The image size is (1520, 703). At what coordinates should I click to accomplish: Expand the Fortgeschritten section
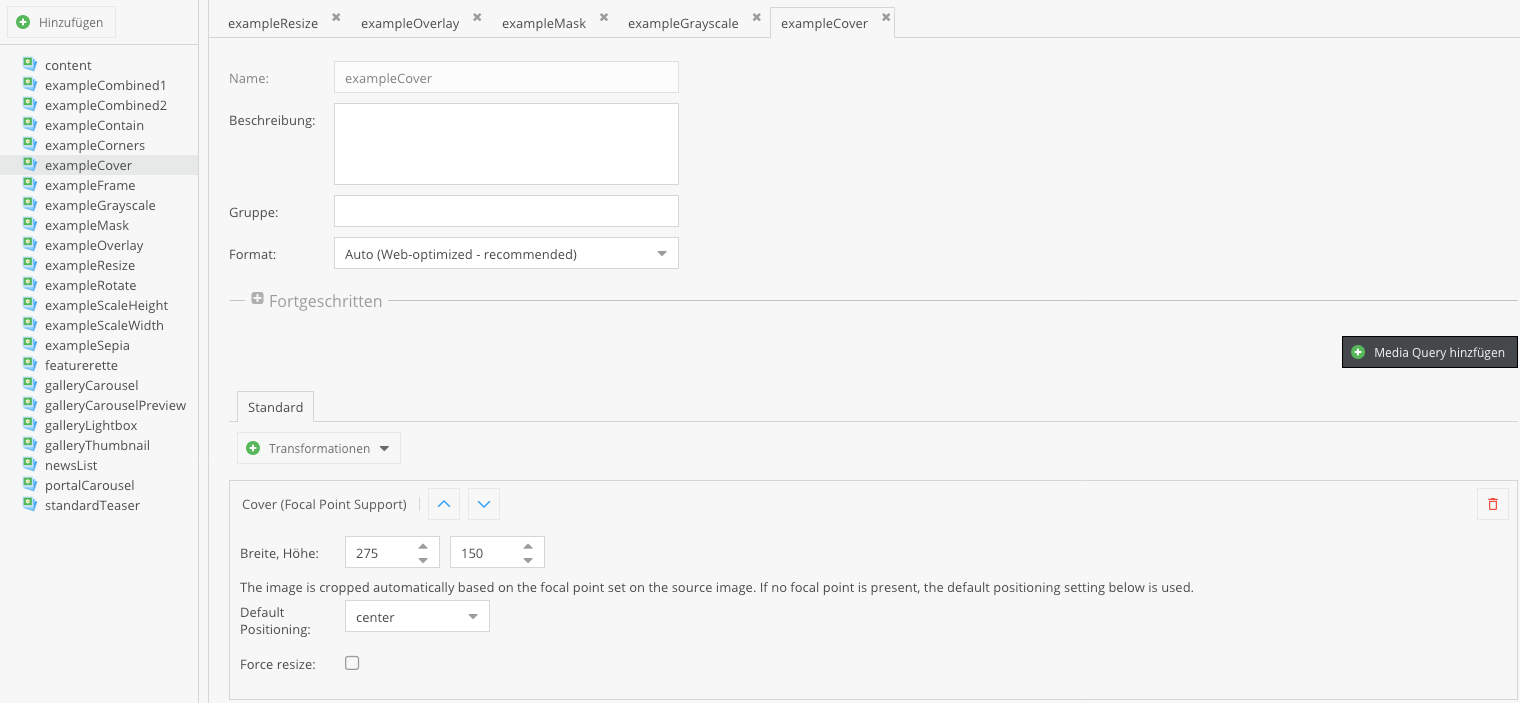pyautogui.click(x=257, y=299)
